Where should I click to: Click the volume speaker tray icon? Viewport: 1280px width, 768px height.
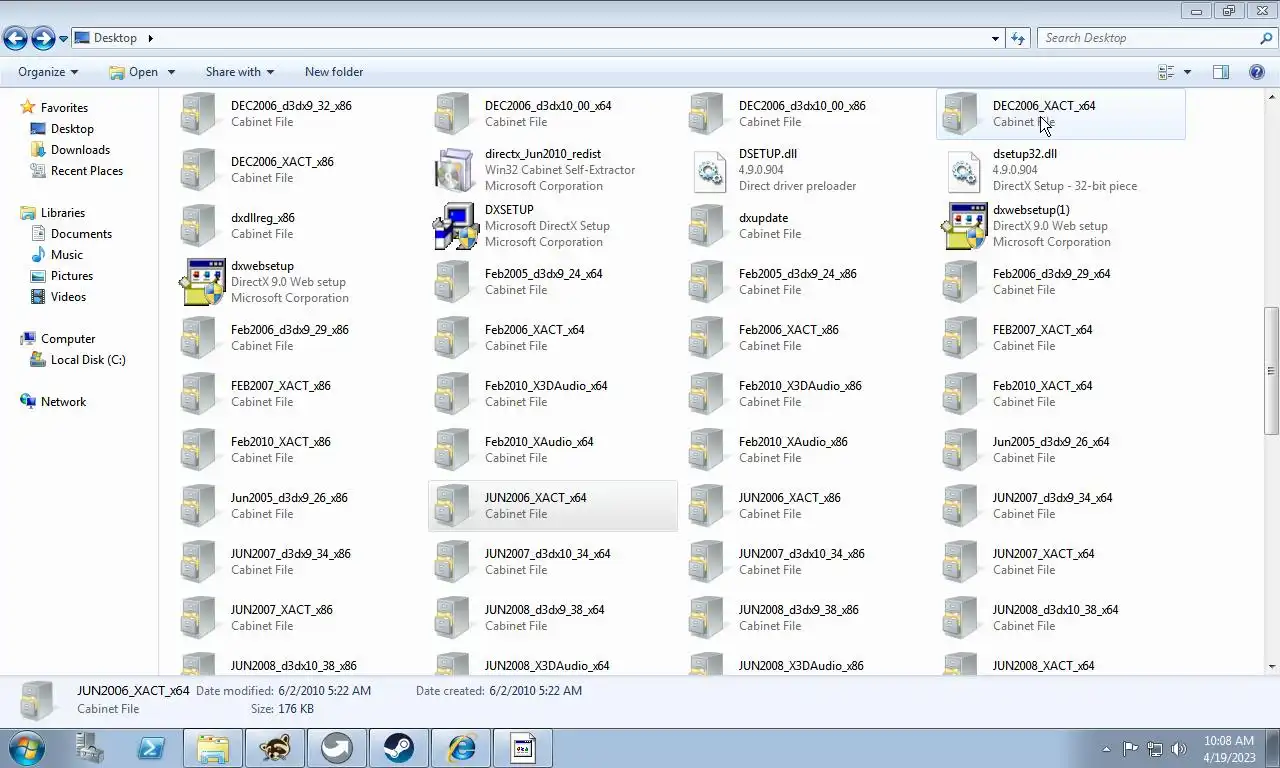(1179, 748)
